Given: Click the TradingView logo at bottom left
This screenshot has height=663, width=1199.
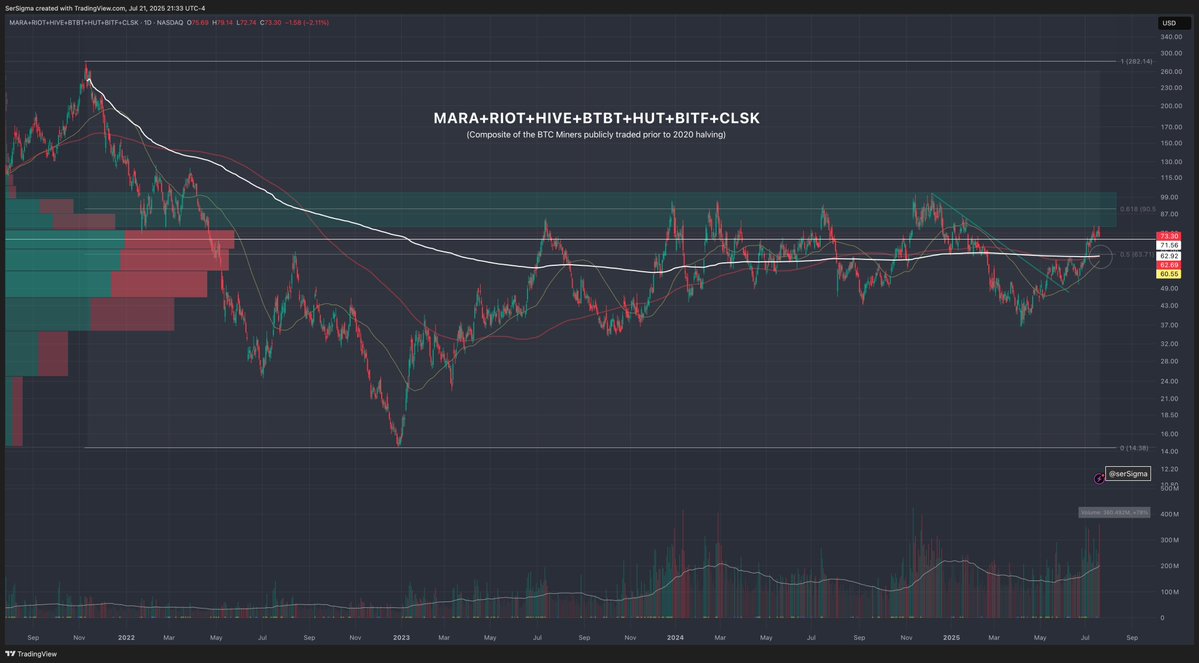Looking at the screenshot, I should [x=31, y=654].
